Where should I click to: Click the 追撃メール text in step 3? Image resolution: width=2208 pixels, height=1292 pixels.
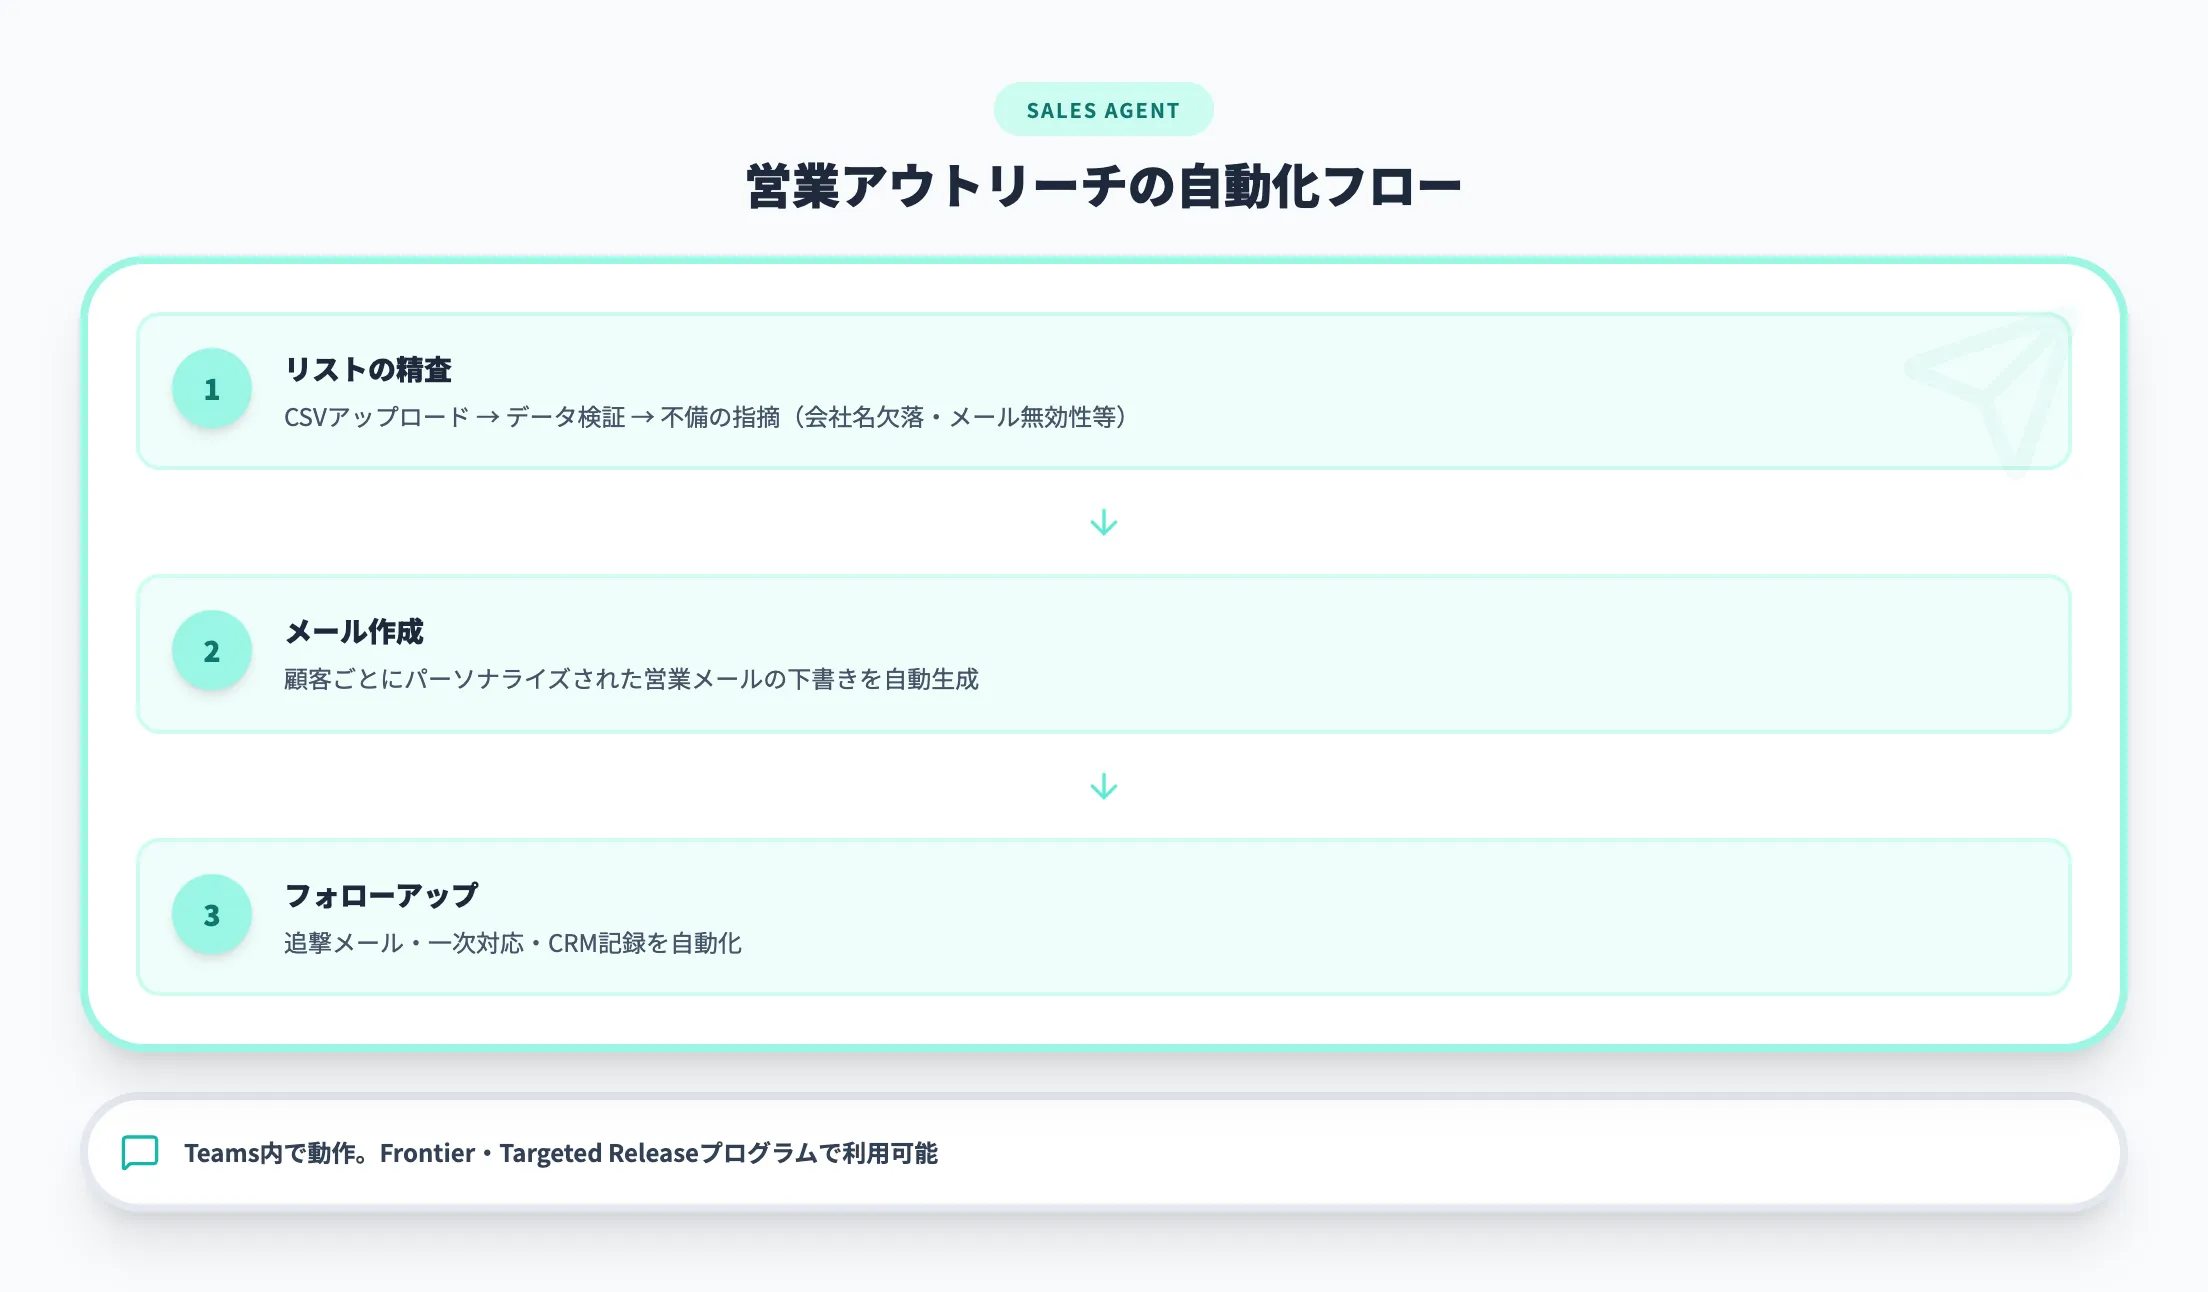click(343, 943)
